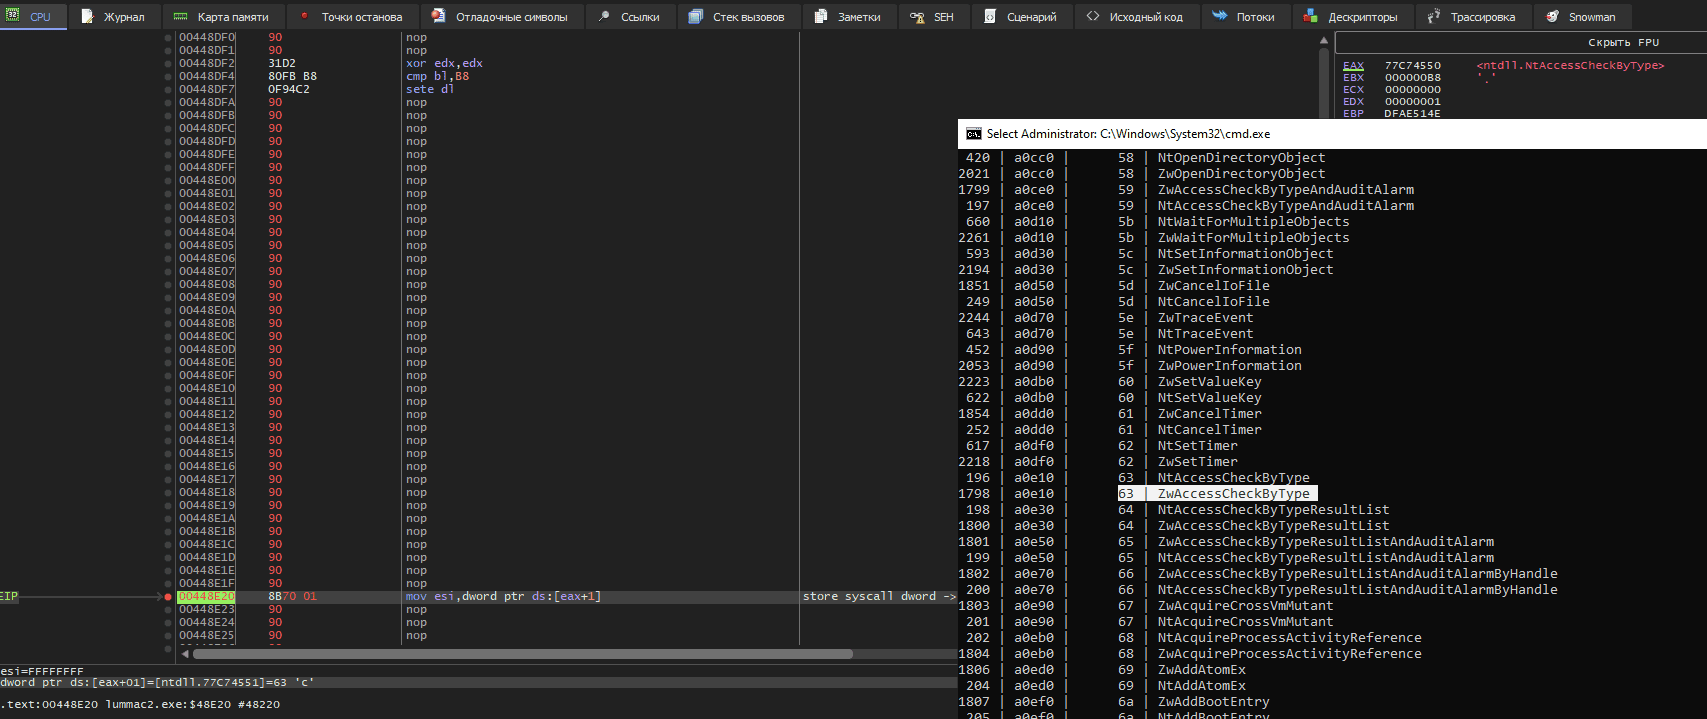Select the cmp bl,B8 instruction

(x=437, y=76)
